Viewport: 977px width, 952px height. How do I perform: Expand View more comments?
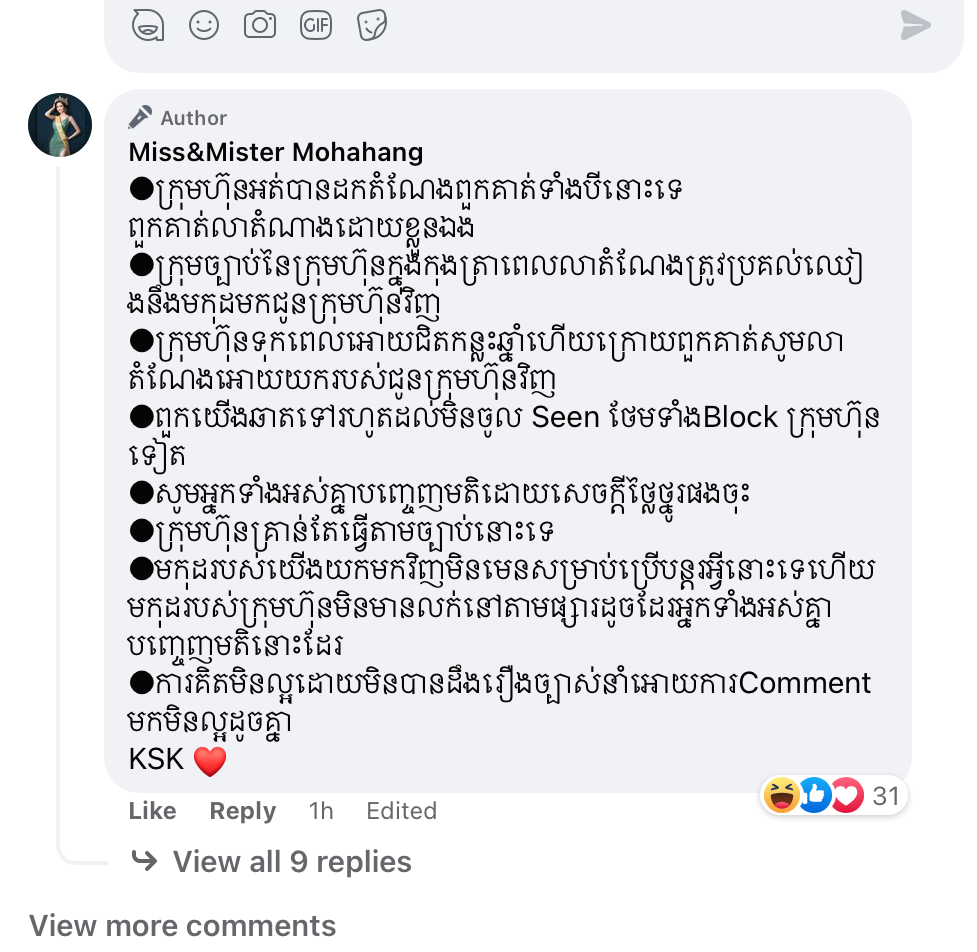(182, 926)
